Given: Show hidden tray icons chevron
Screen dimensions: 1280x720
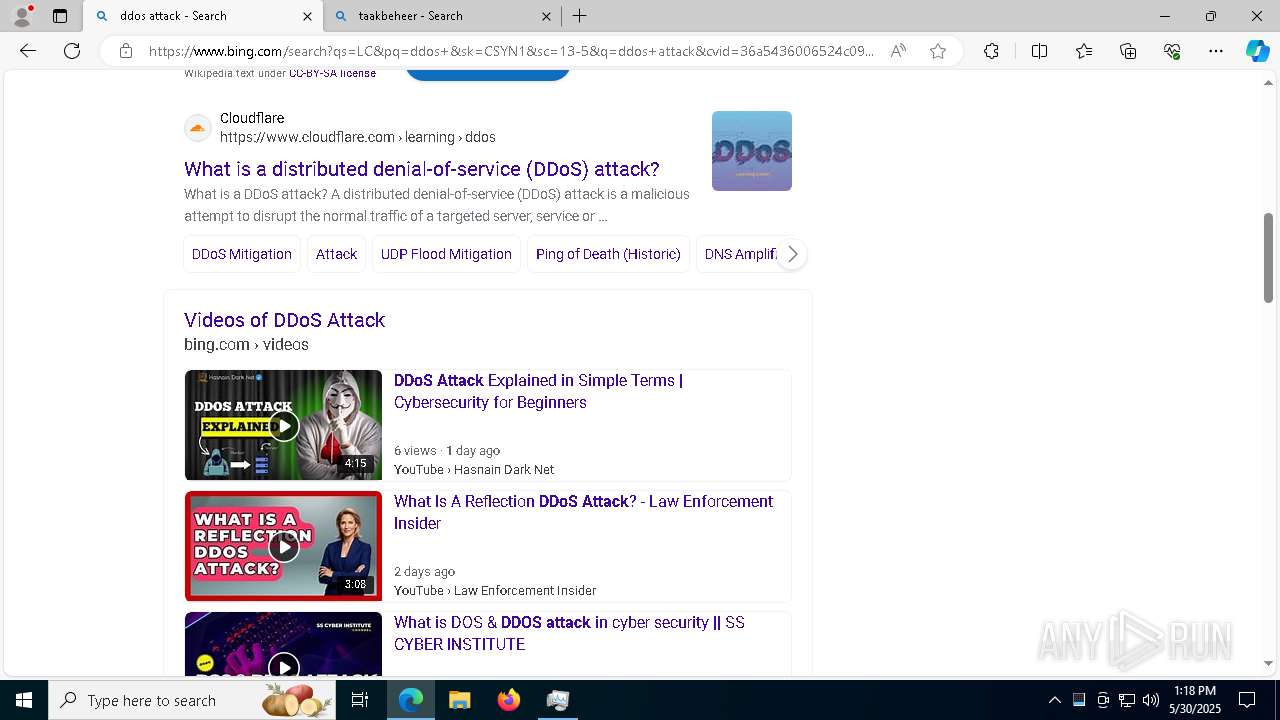Looking at the screenshot, I should [x=1054, y=700].
